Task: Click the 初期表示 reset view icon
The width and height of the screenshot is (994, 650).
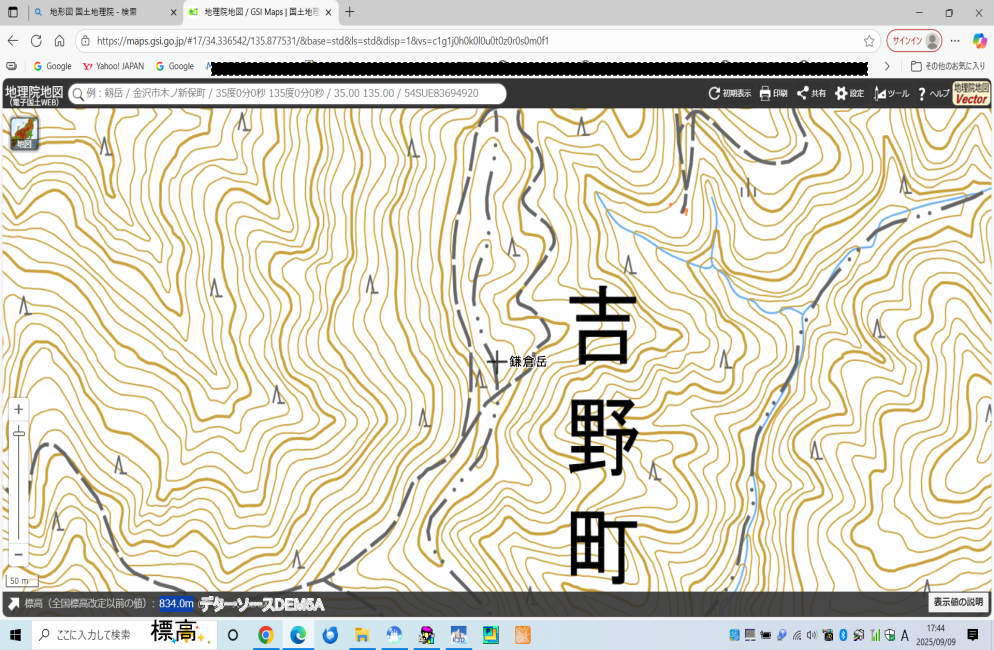Action: [x=729, y=93]
